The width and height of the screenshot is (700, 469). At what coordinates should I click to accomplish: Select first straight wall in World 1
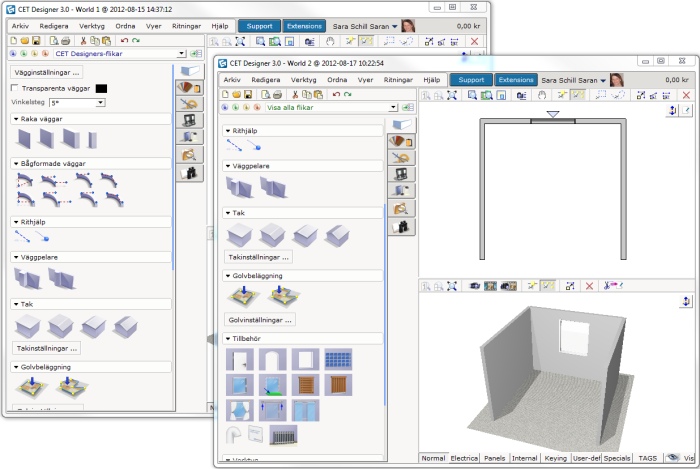point(24,139)
